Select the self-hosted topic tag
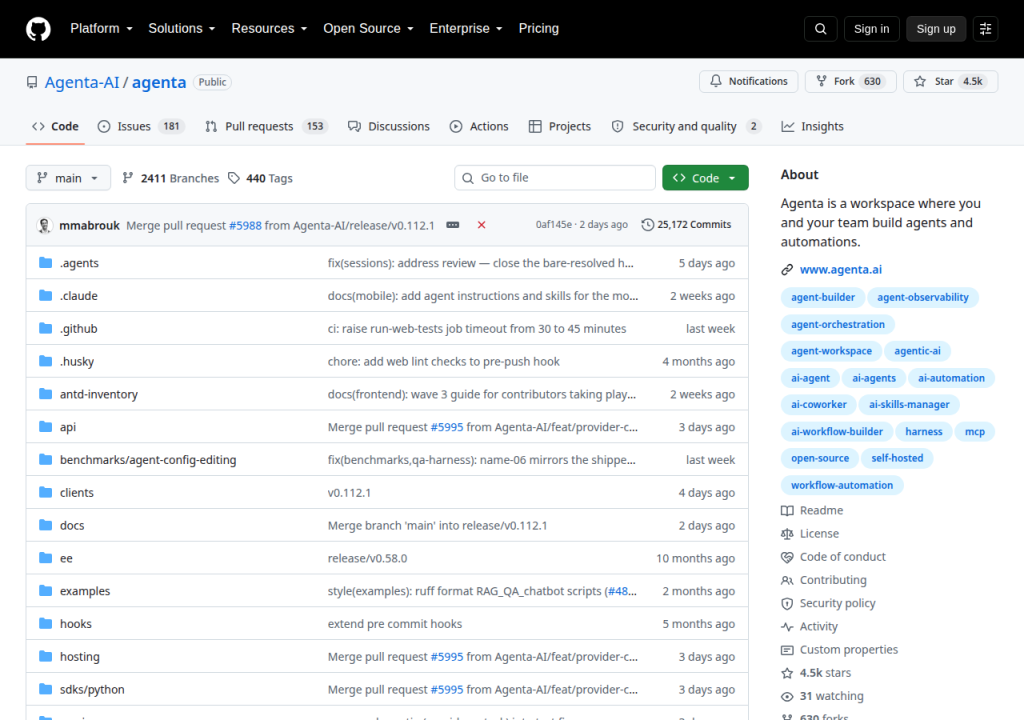1024x720 pixels. (897, 459)
